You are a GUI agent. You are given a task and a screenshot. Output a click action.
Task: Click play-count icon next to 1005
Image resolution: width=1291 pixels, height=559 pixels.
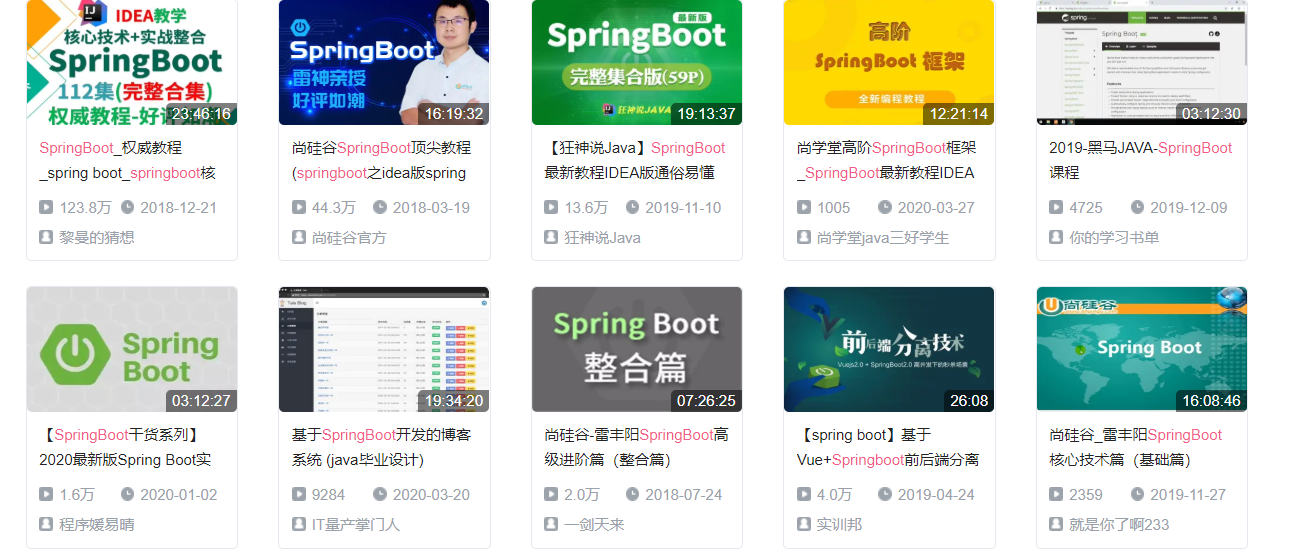click(x=804, y=208)
